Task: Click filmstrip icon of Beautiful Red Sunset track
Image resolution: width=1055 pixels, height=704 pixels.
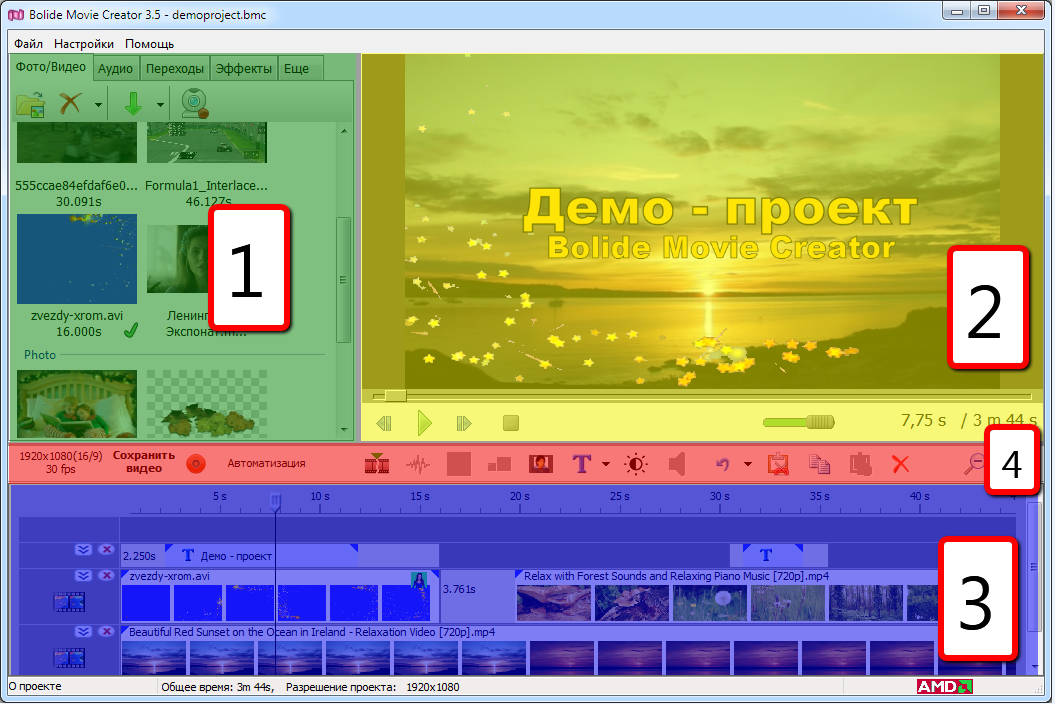Action: [69, 658]
